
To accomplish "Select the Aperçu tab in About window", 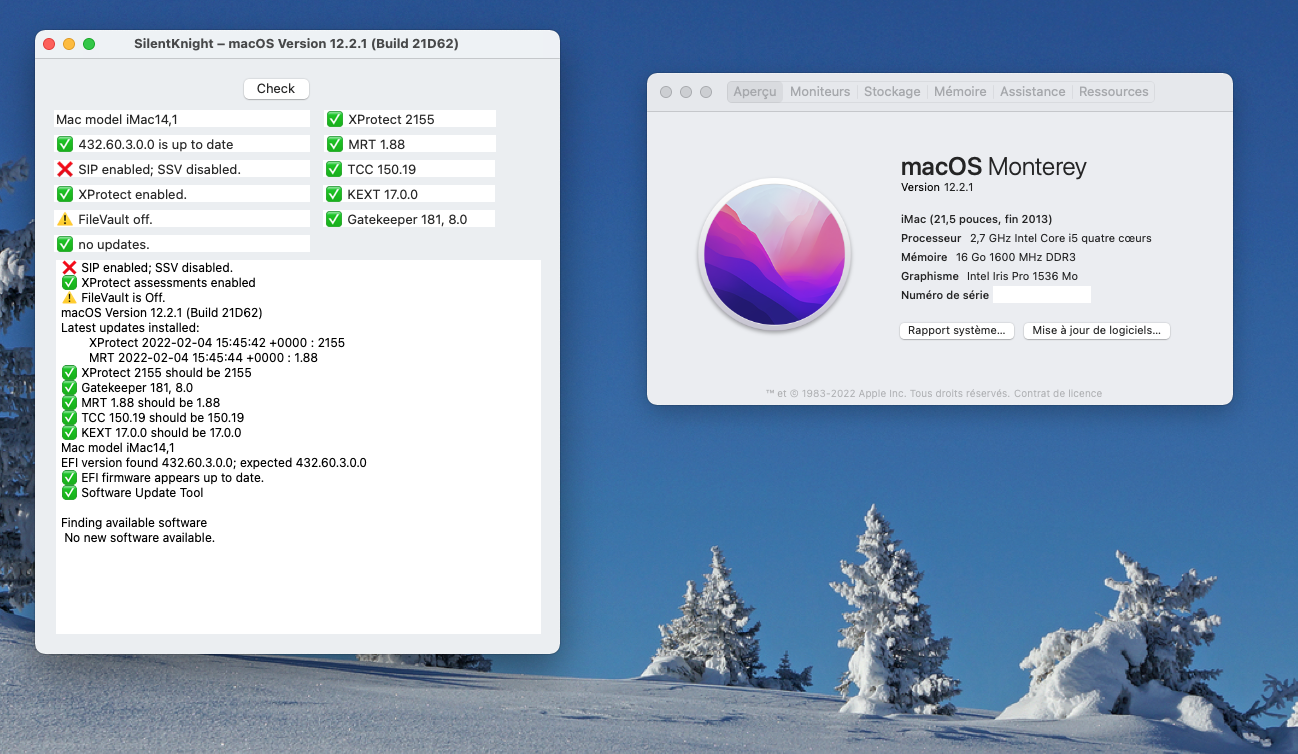I will pyautogui.click(x=755, y=91).
